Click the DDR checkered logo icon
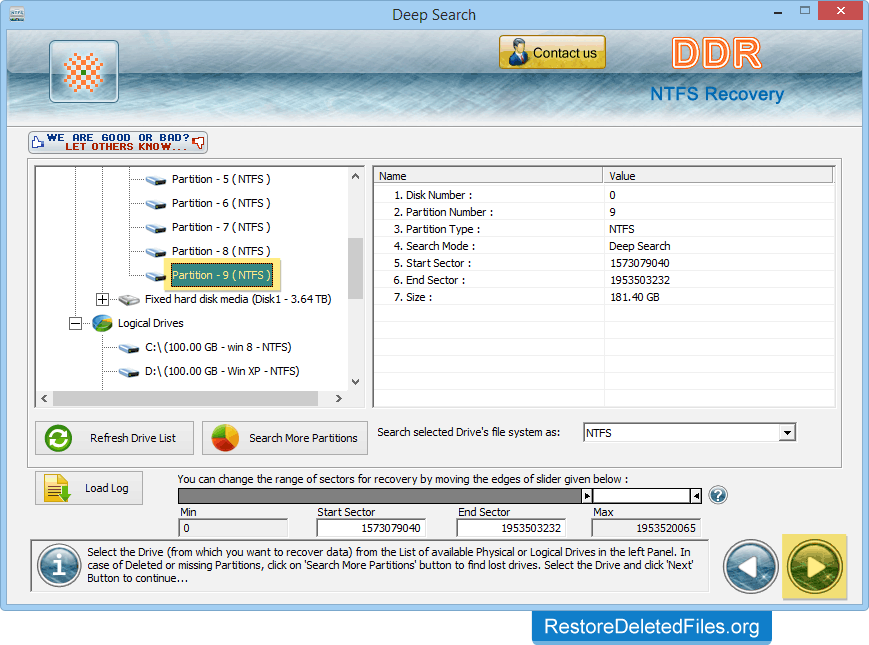This screenshot has width=869, height=645. click(x=84, y=71)
